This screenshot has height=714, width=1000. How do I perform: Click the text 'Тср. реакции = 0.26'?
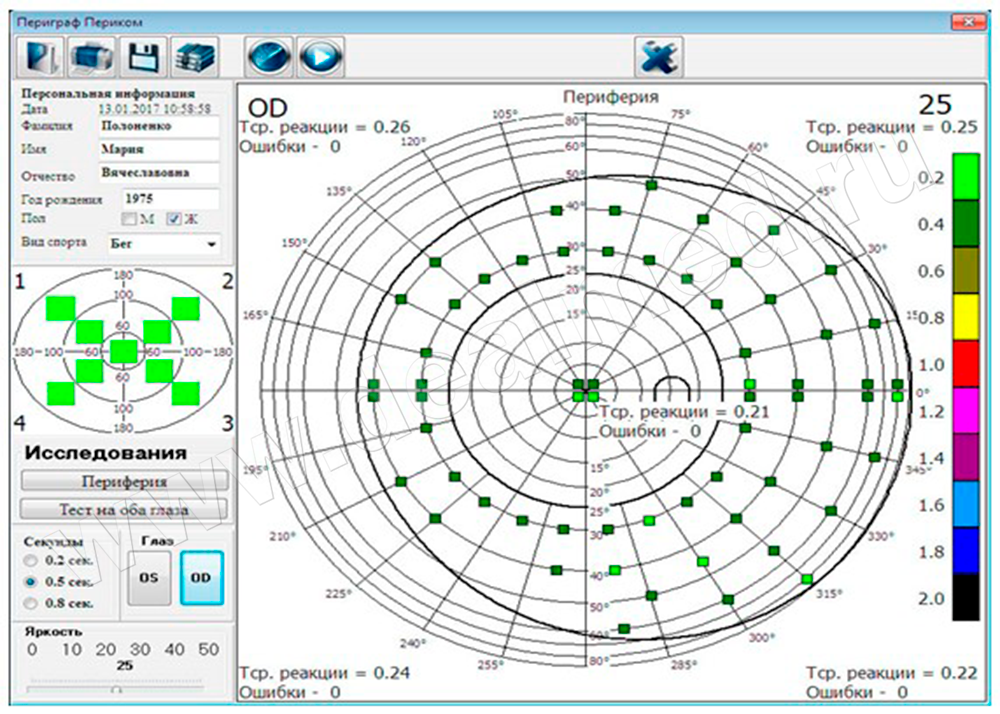coord(325,127)
